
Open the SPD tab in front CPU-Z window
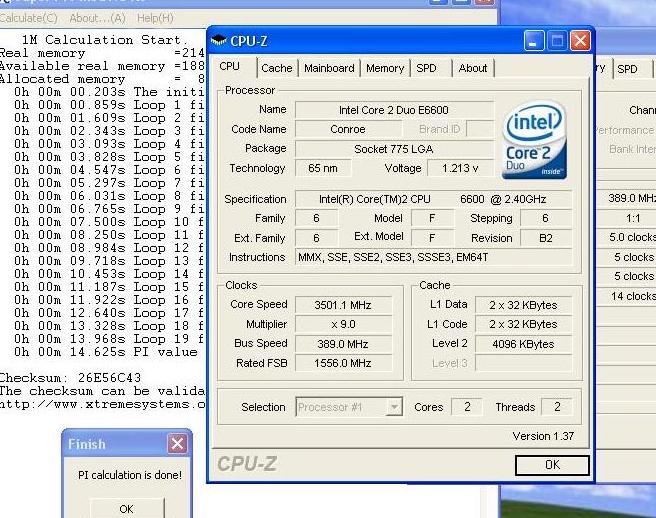click(x=426, y=68)
